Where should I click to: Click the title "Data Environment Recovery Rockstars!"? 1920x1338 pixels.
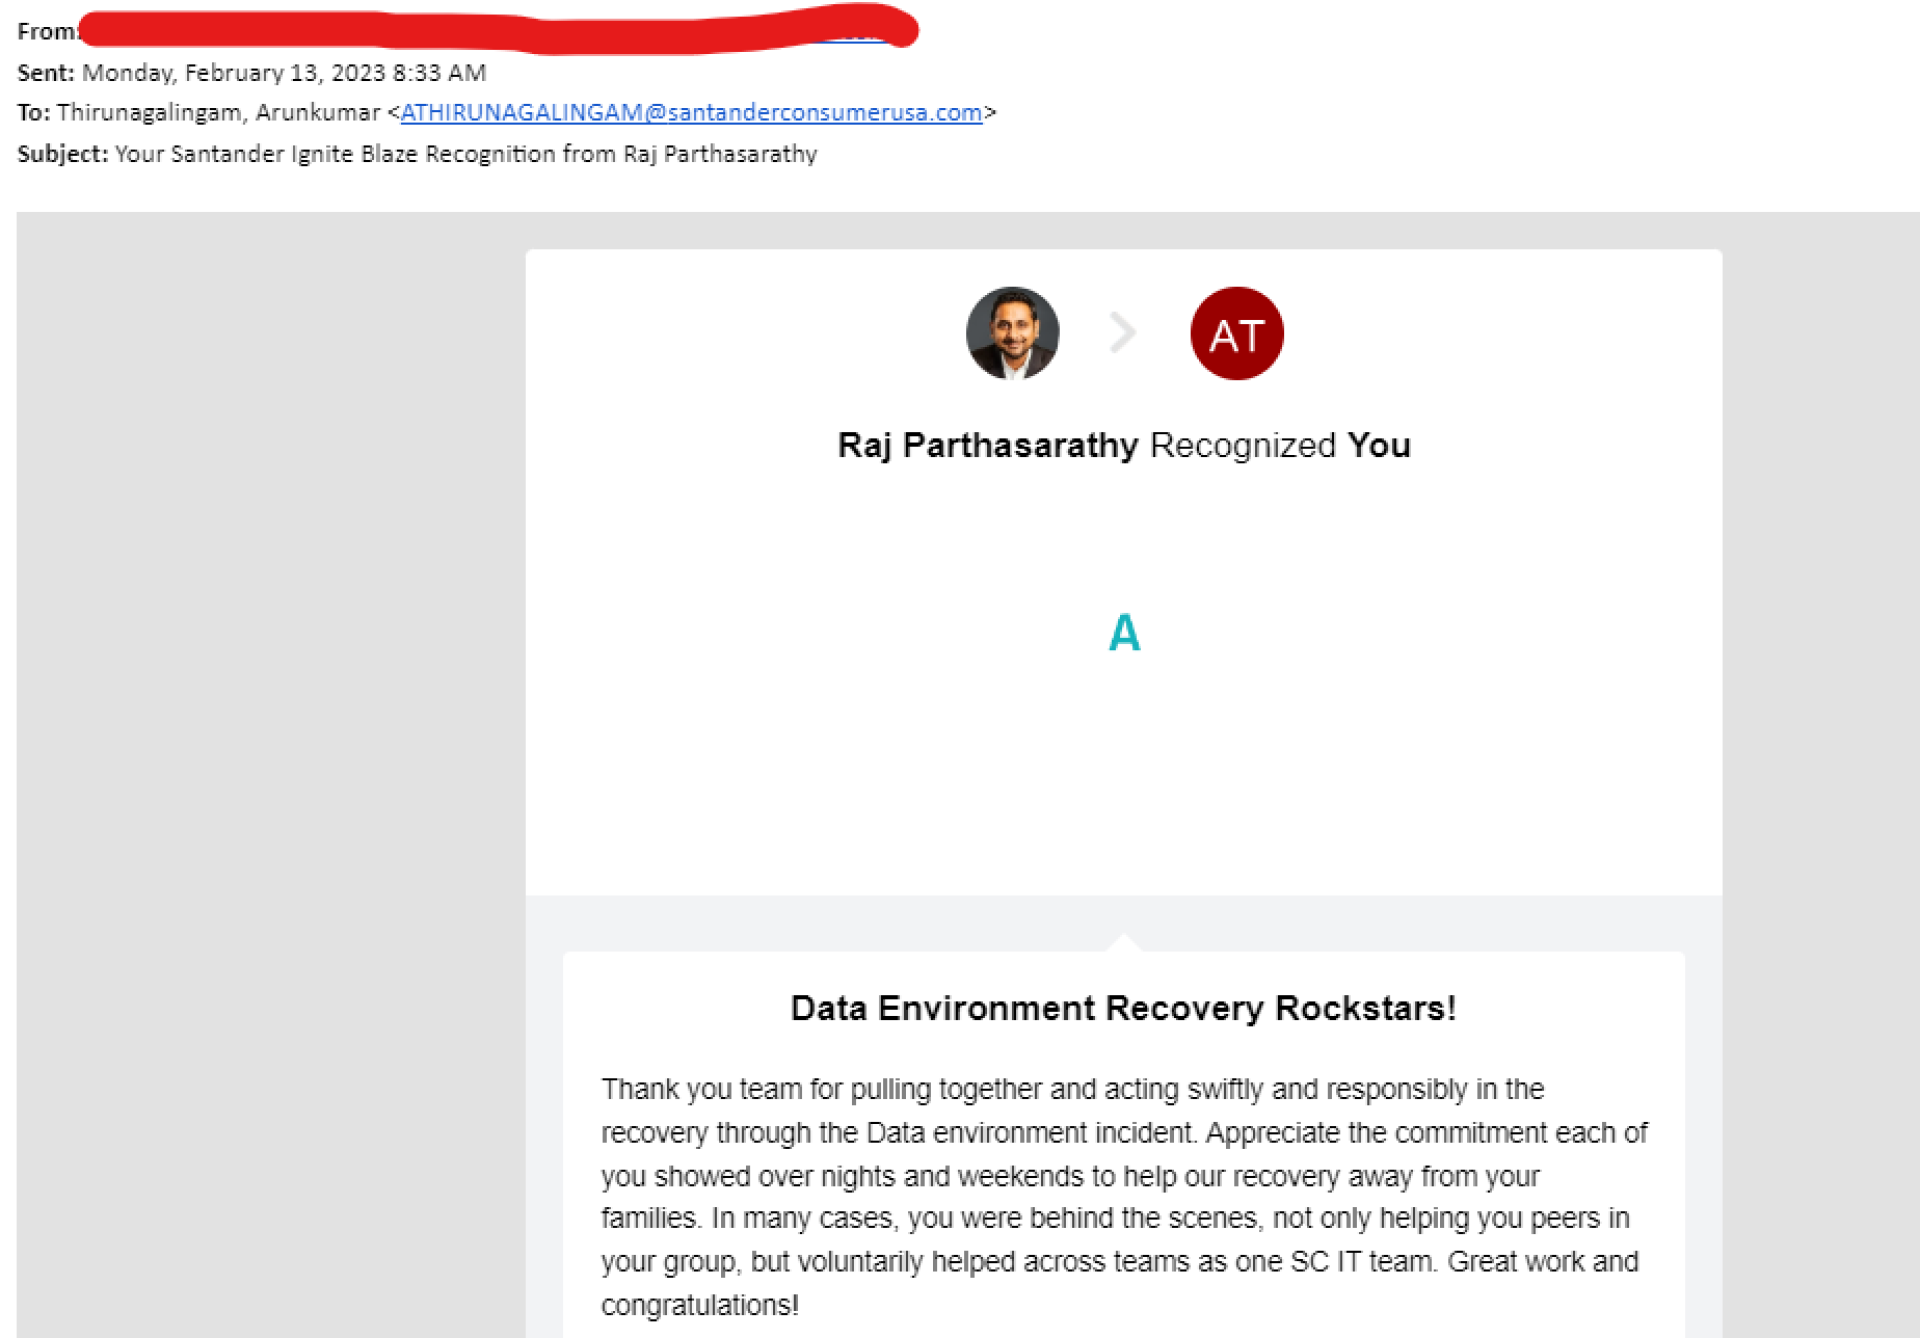[1123, 1008]
